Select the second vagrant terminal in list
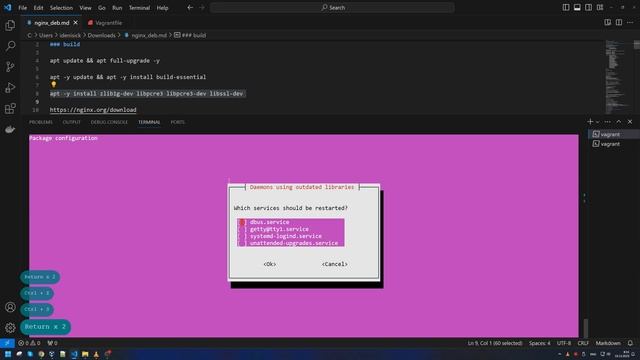 pyautogui.click(x=614, y=144)
